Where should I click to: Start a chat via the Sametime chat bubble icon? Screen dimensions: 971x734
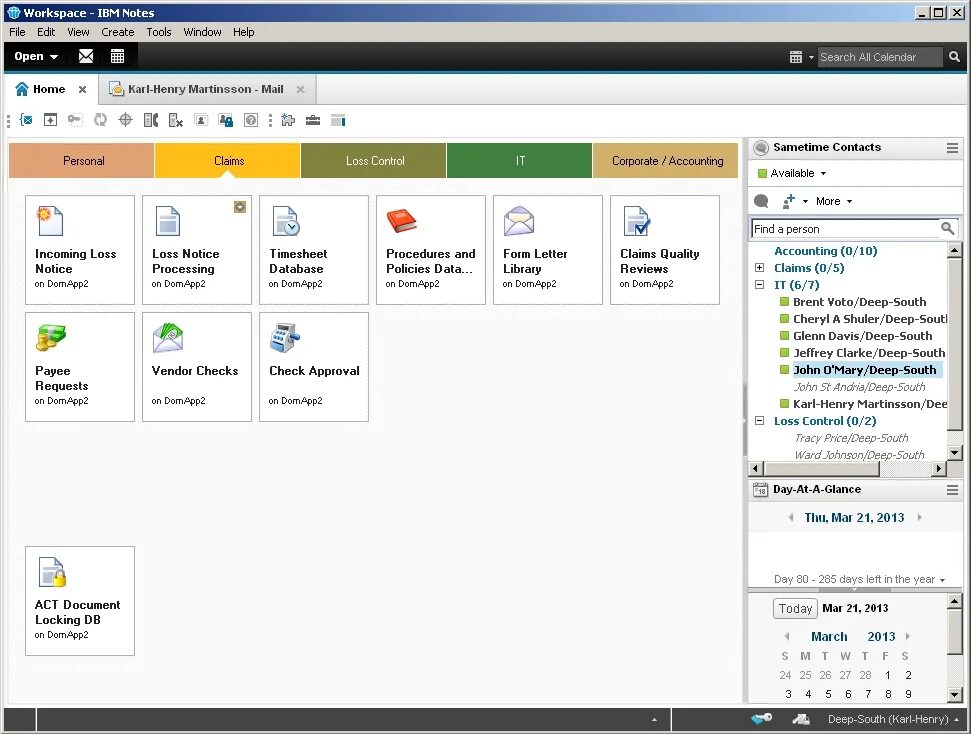[x=761, y=201]
